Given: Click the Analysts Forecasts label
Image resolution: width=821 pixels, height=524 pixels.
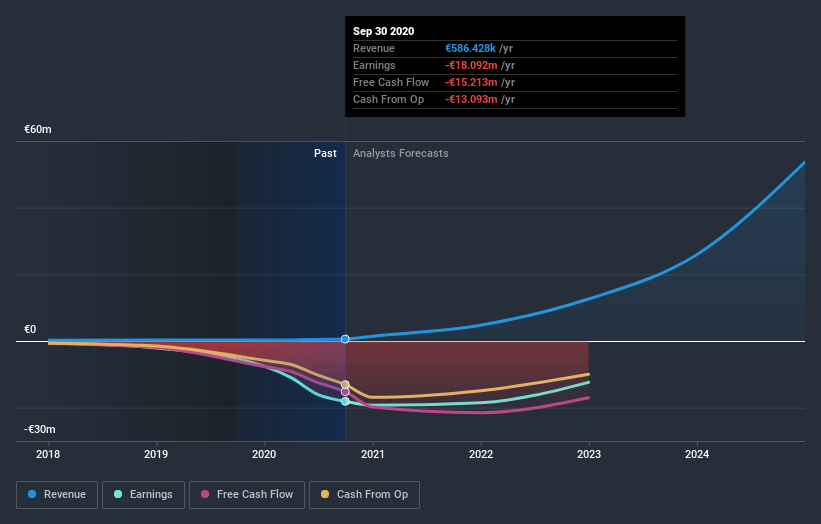Looking at the screenshot, I should click(401, 153).
